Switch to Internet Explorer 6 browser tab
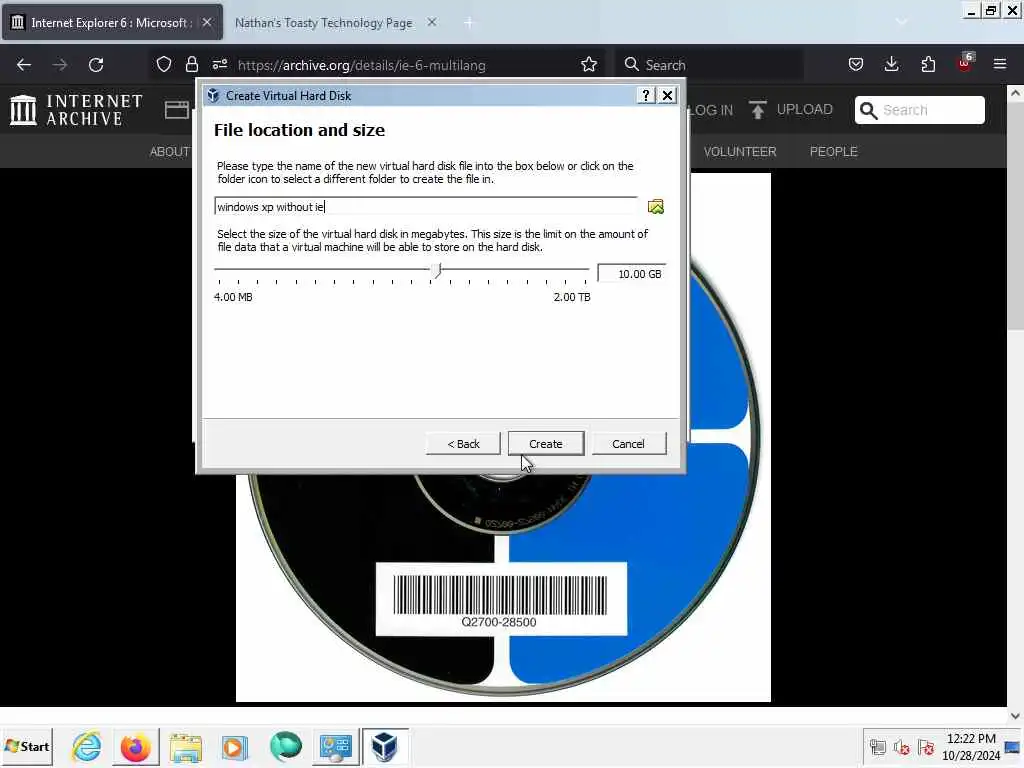 pos(112,23)
